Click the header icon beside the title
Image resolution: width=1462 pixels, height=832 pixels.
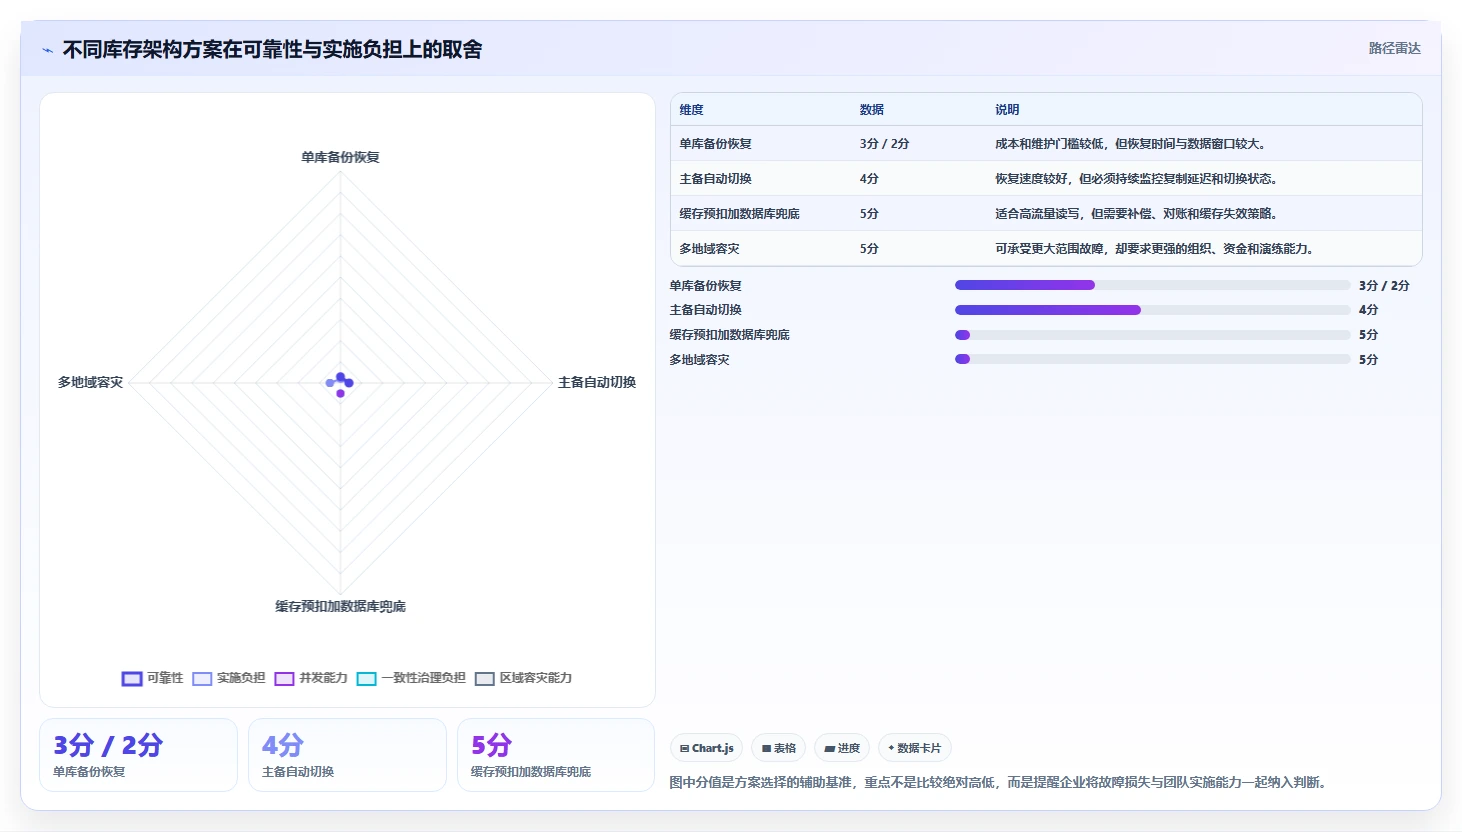pos(47,50)
